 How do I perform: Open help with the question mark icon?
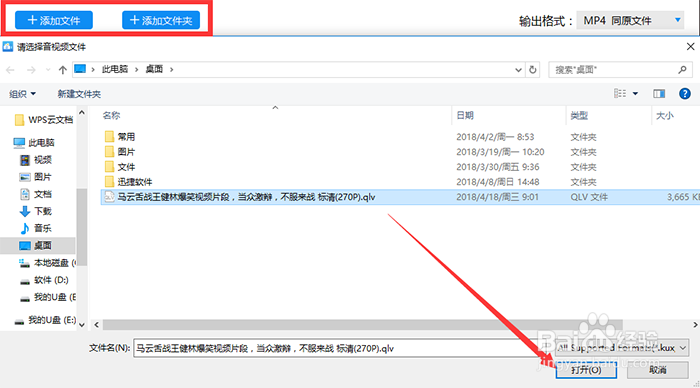point(684,93)
